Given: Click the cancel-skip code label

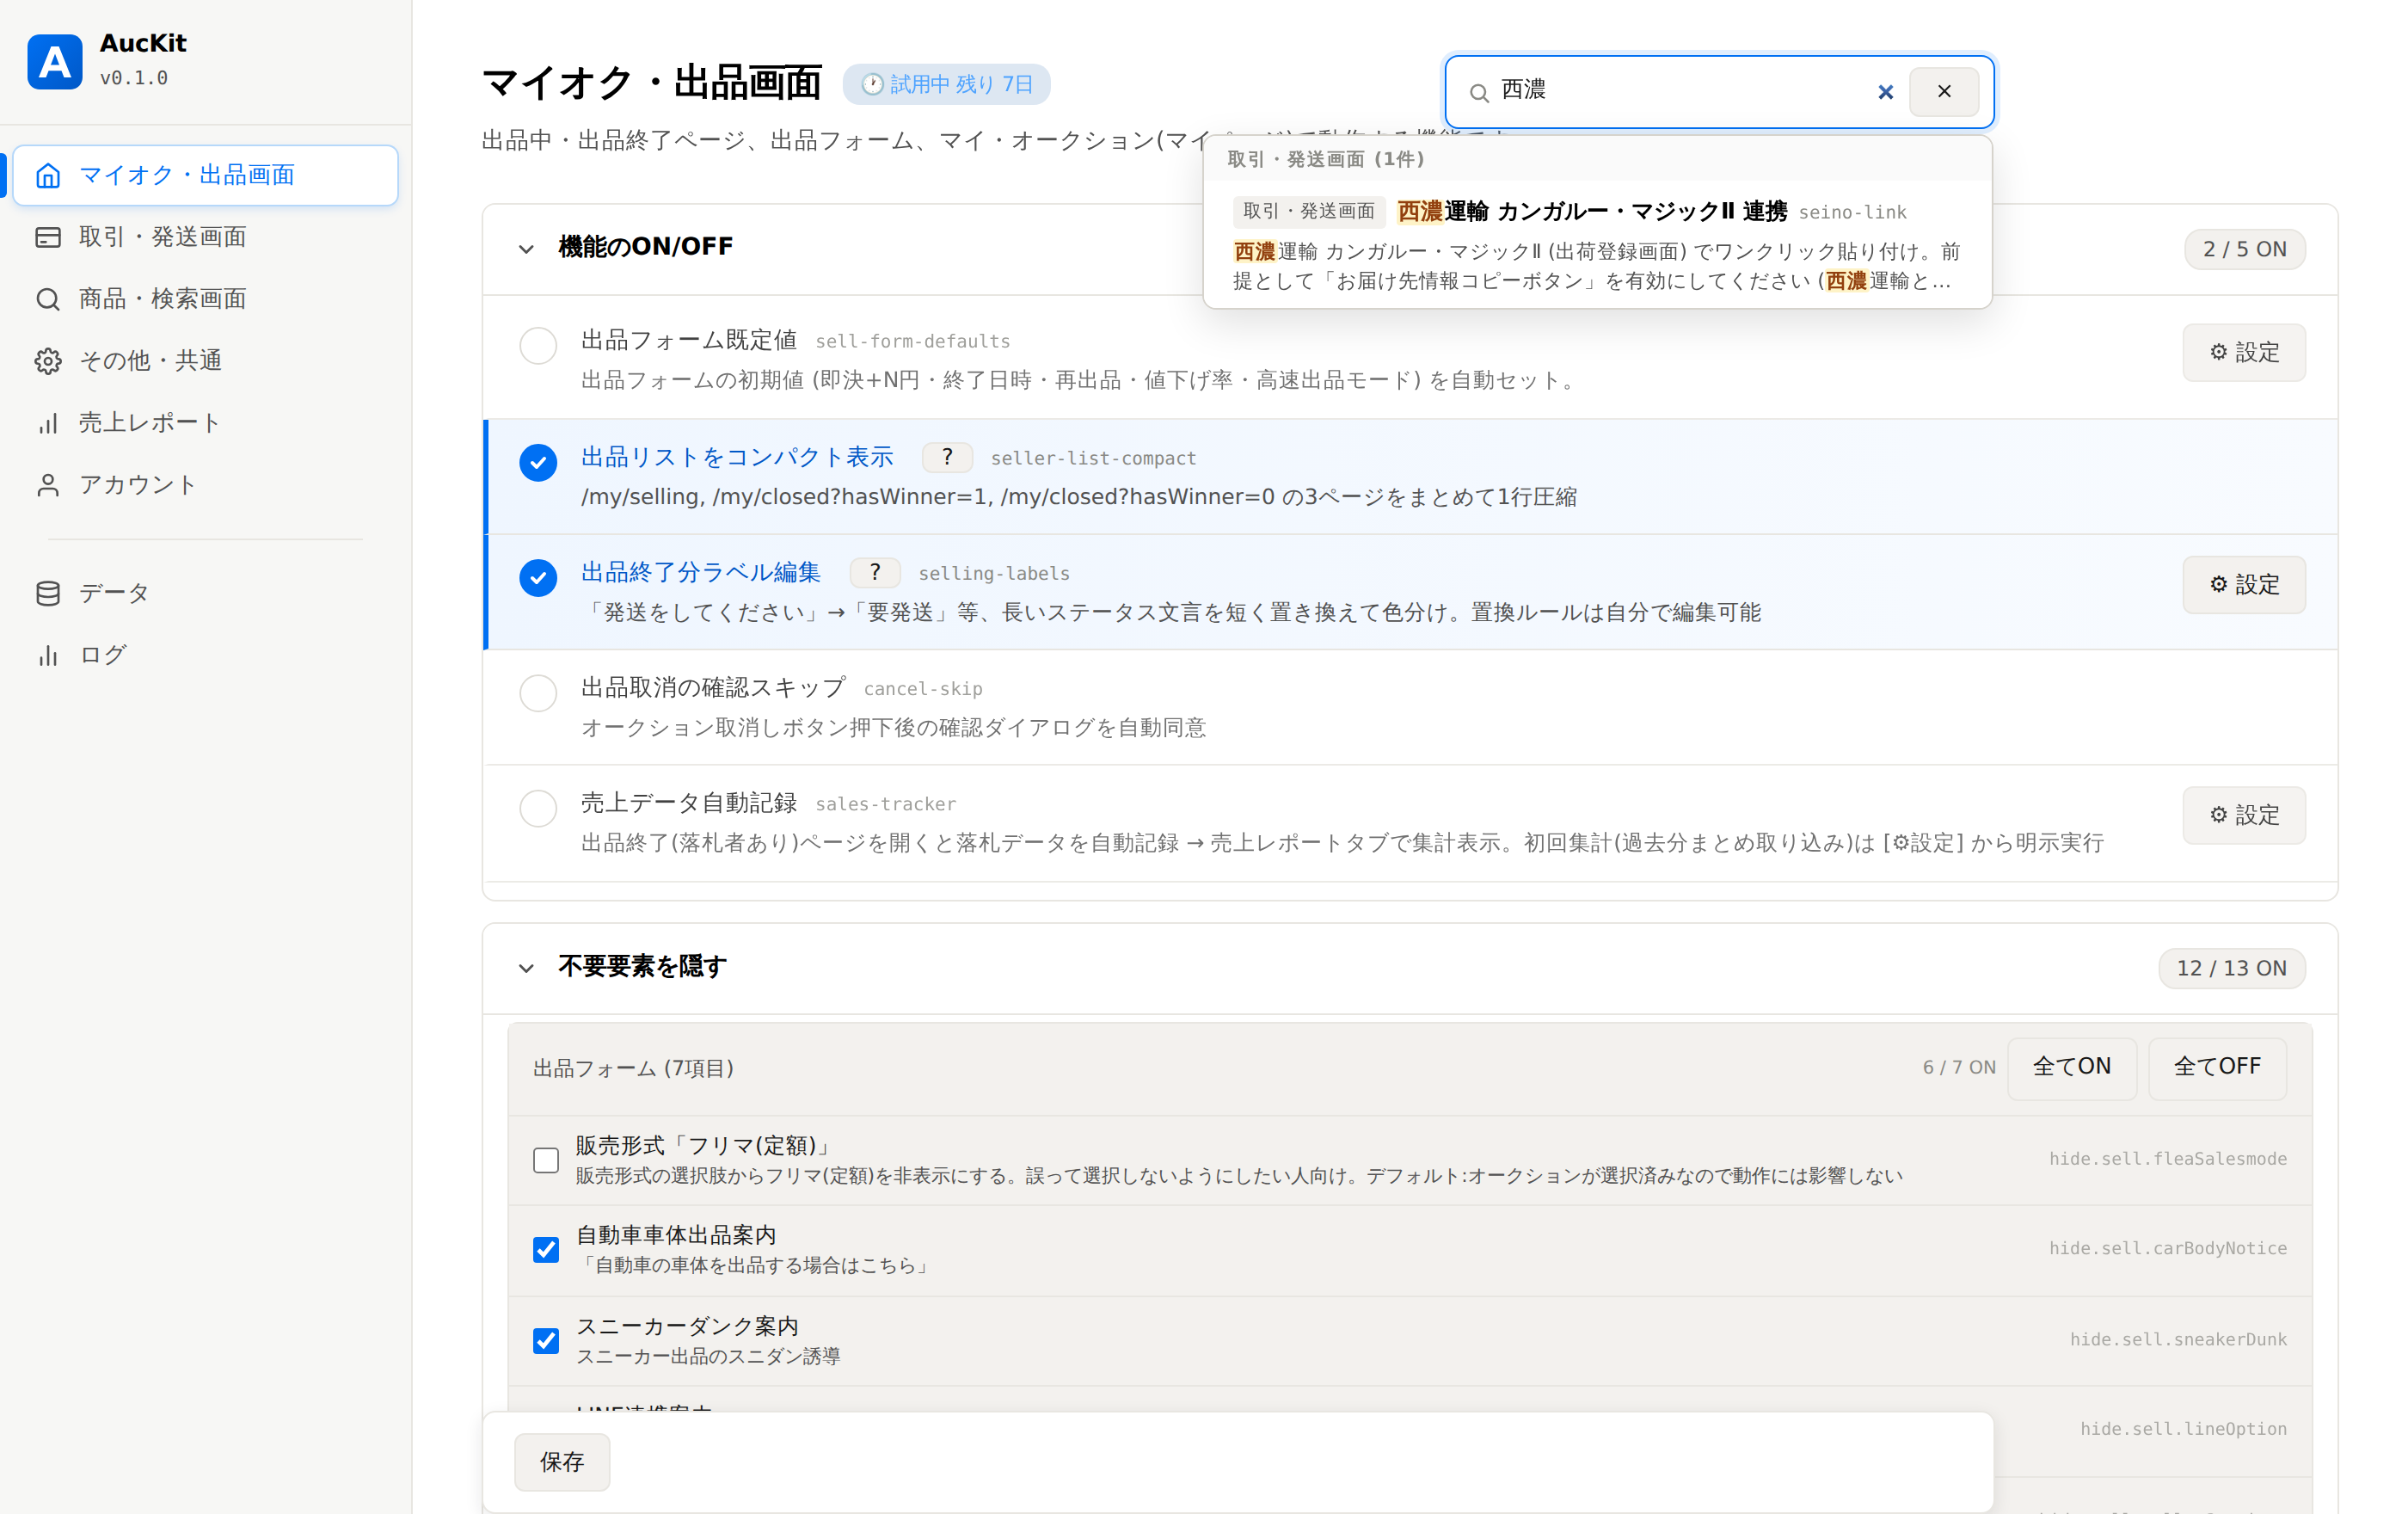Looking at the screenshot, I should 923,689.
